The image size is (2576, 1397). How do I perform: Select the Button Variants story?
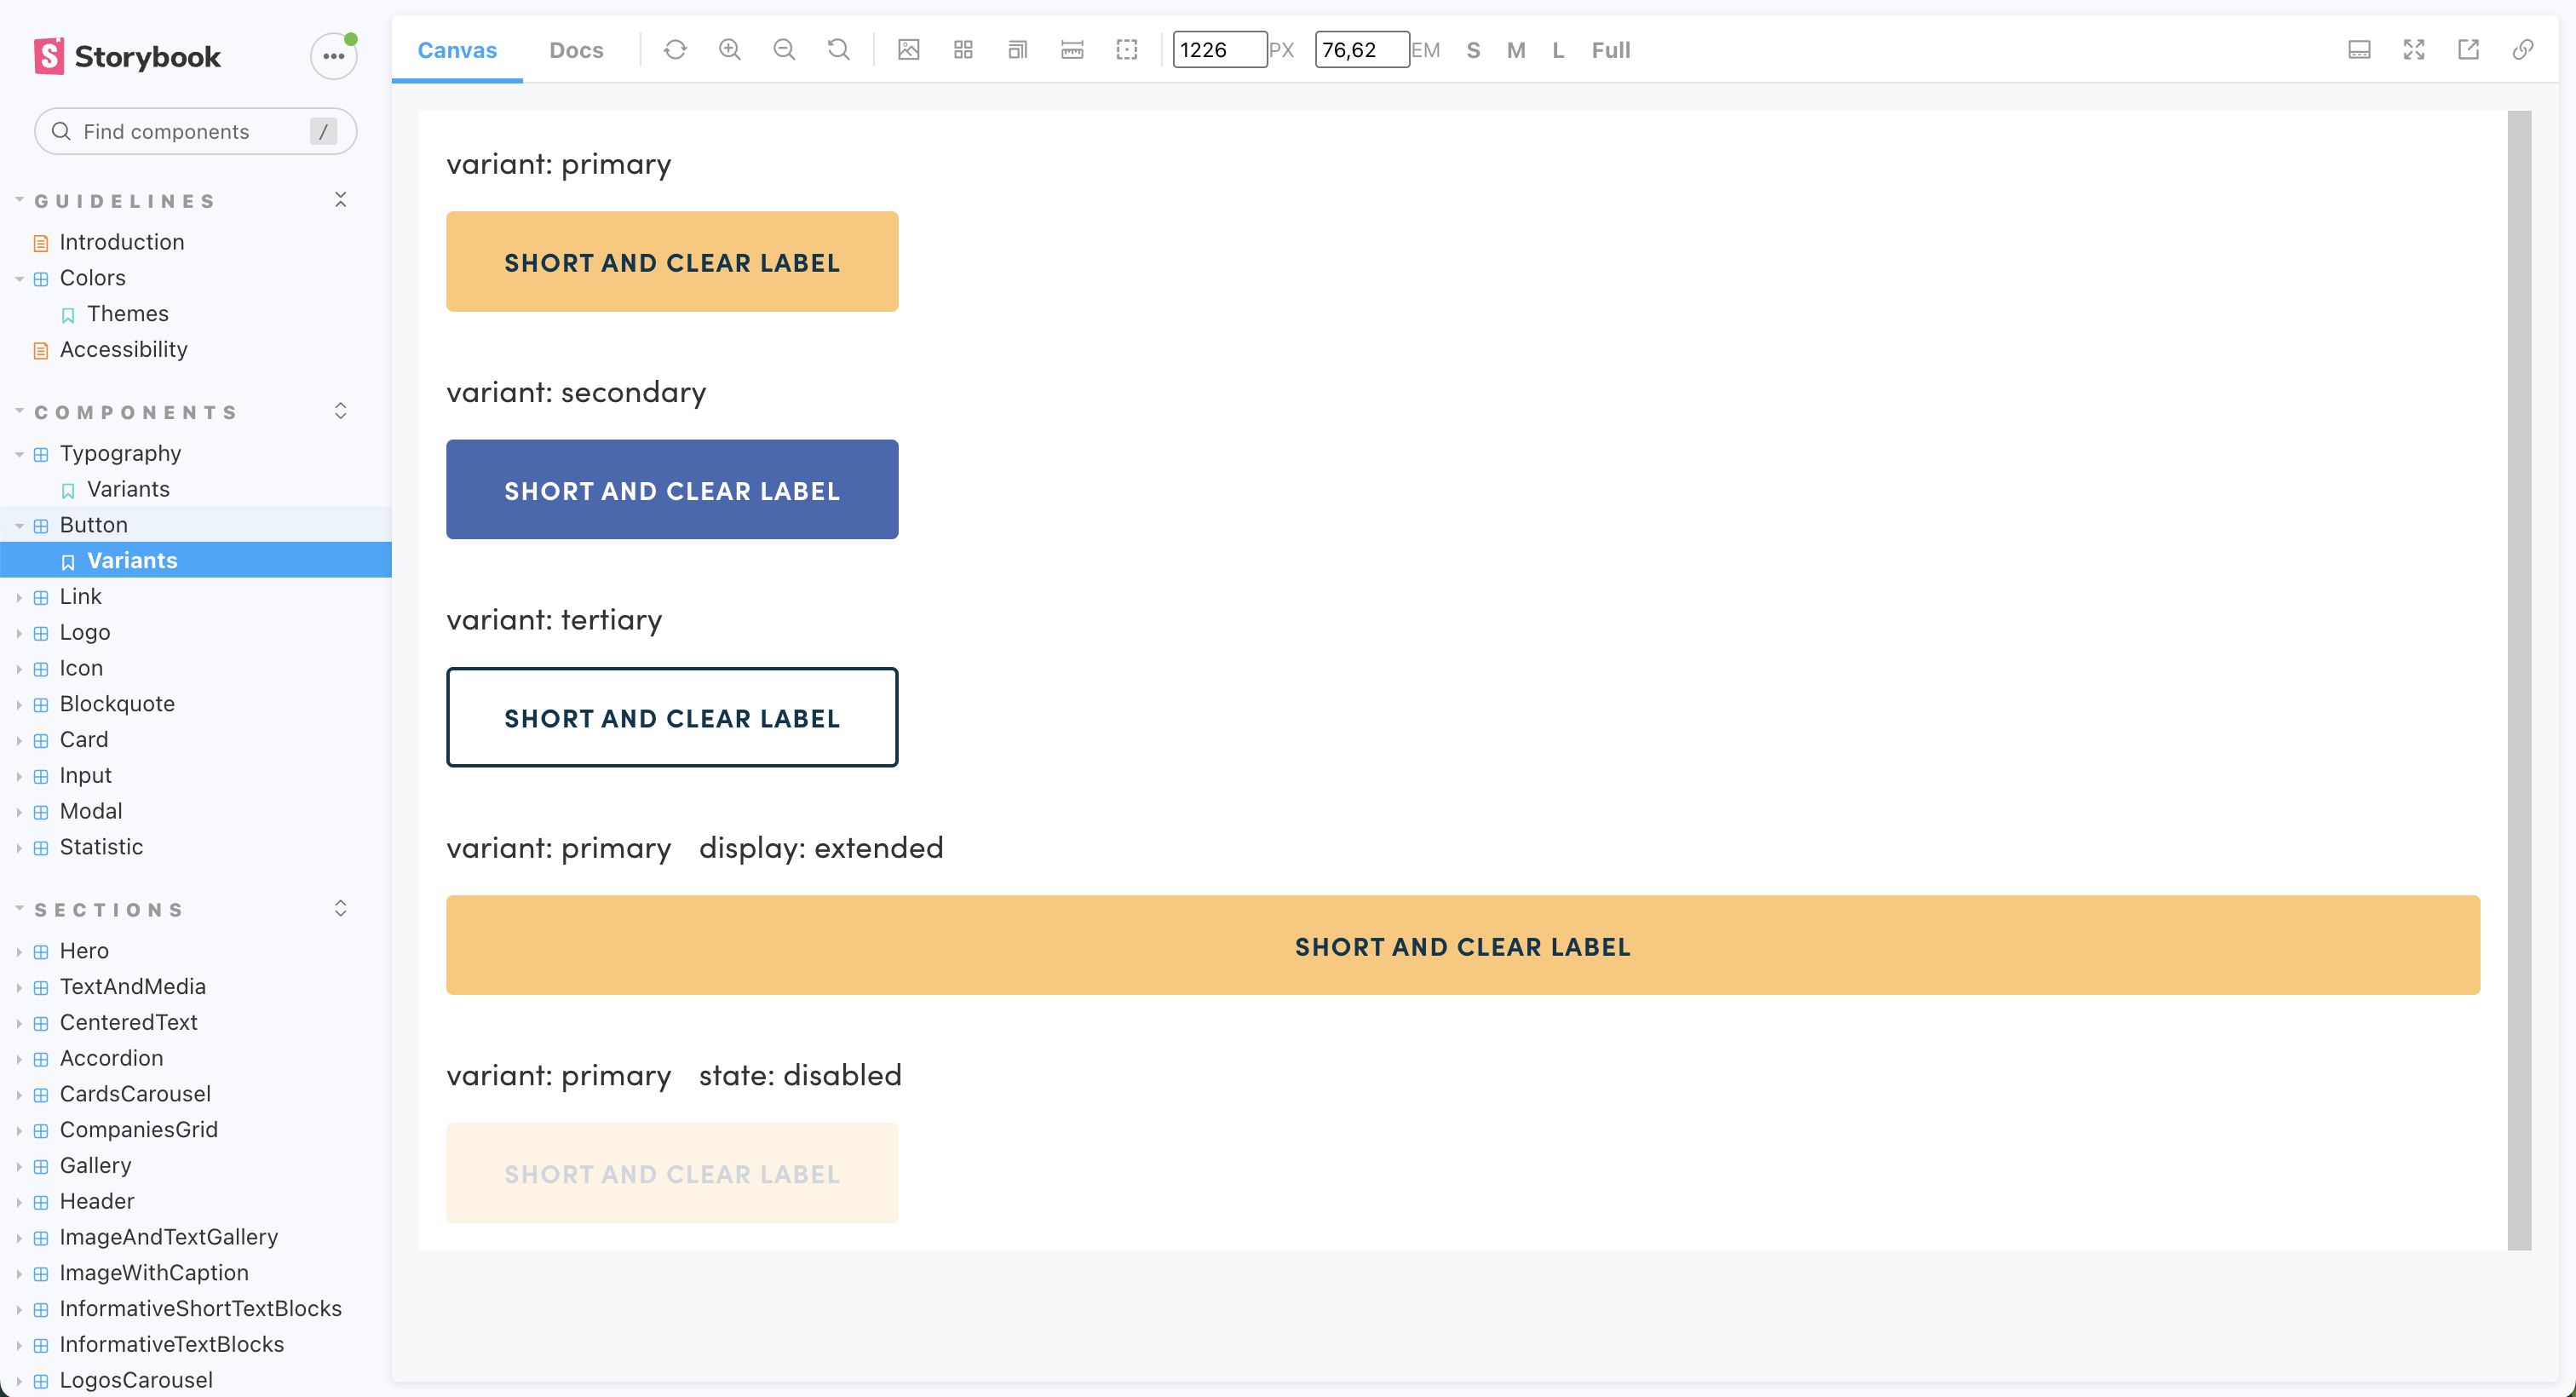click(196, 560)
